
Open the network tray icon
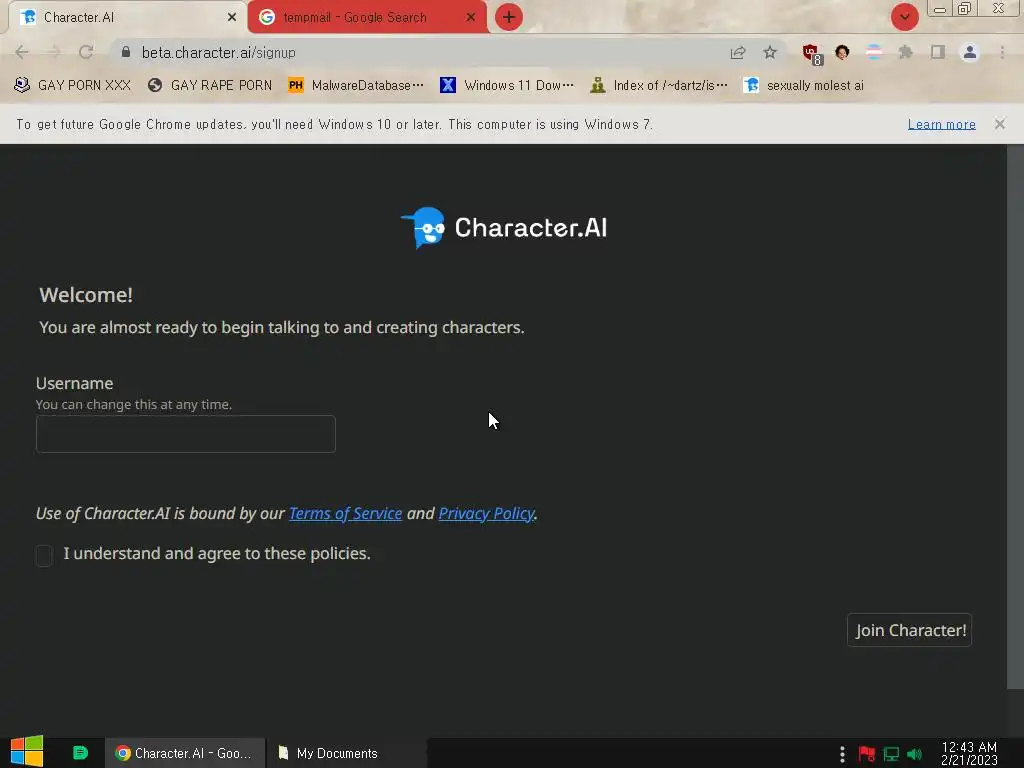(891, 754)
